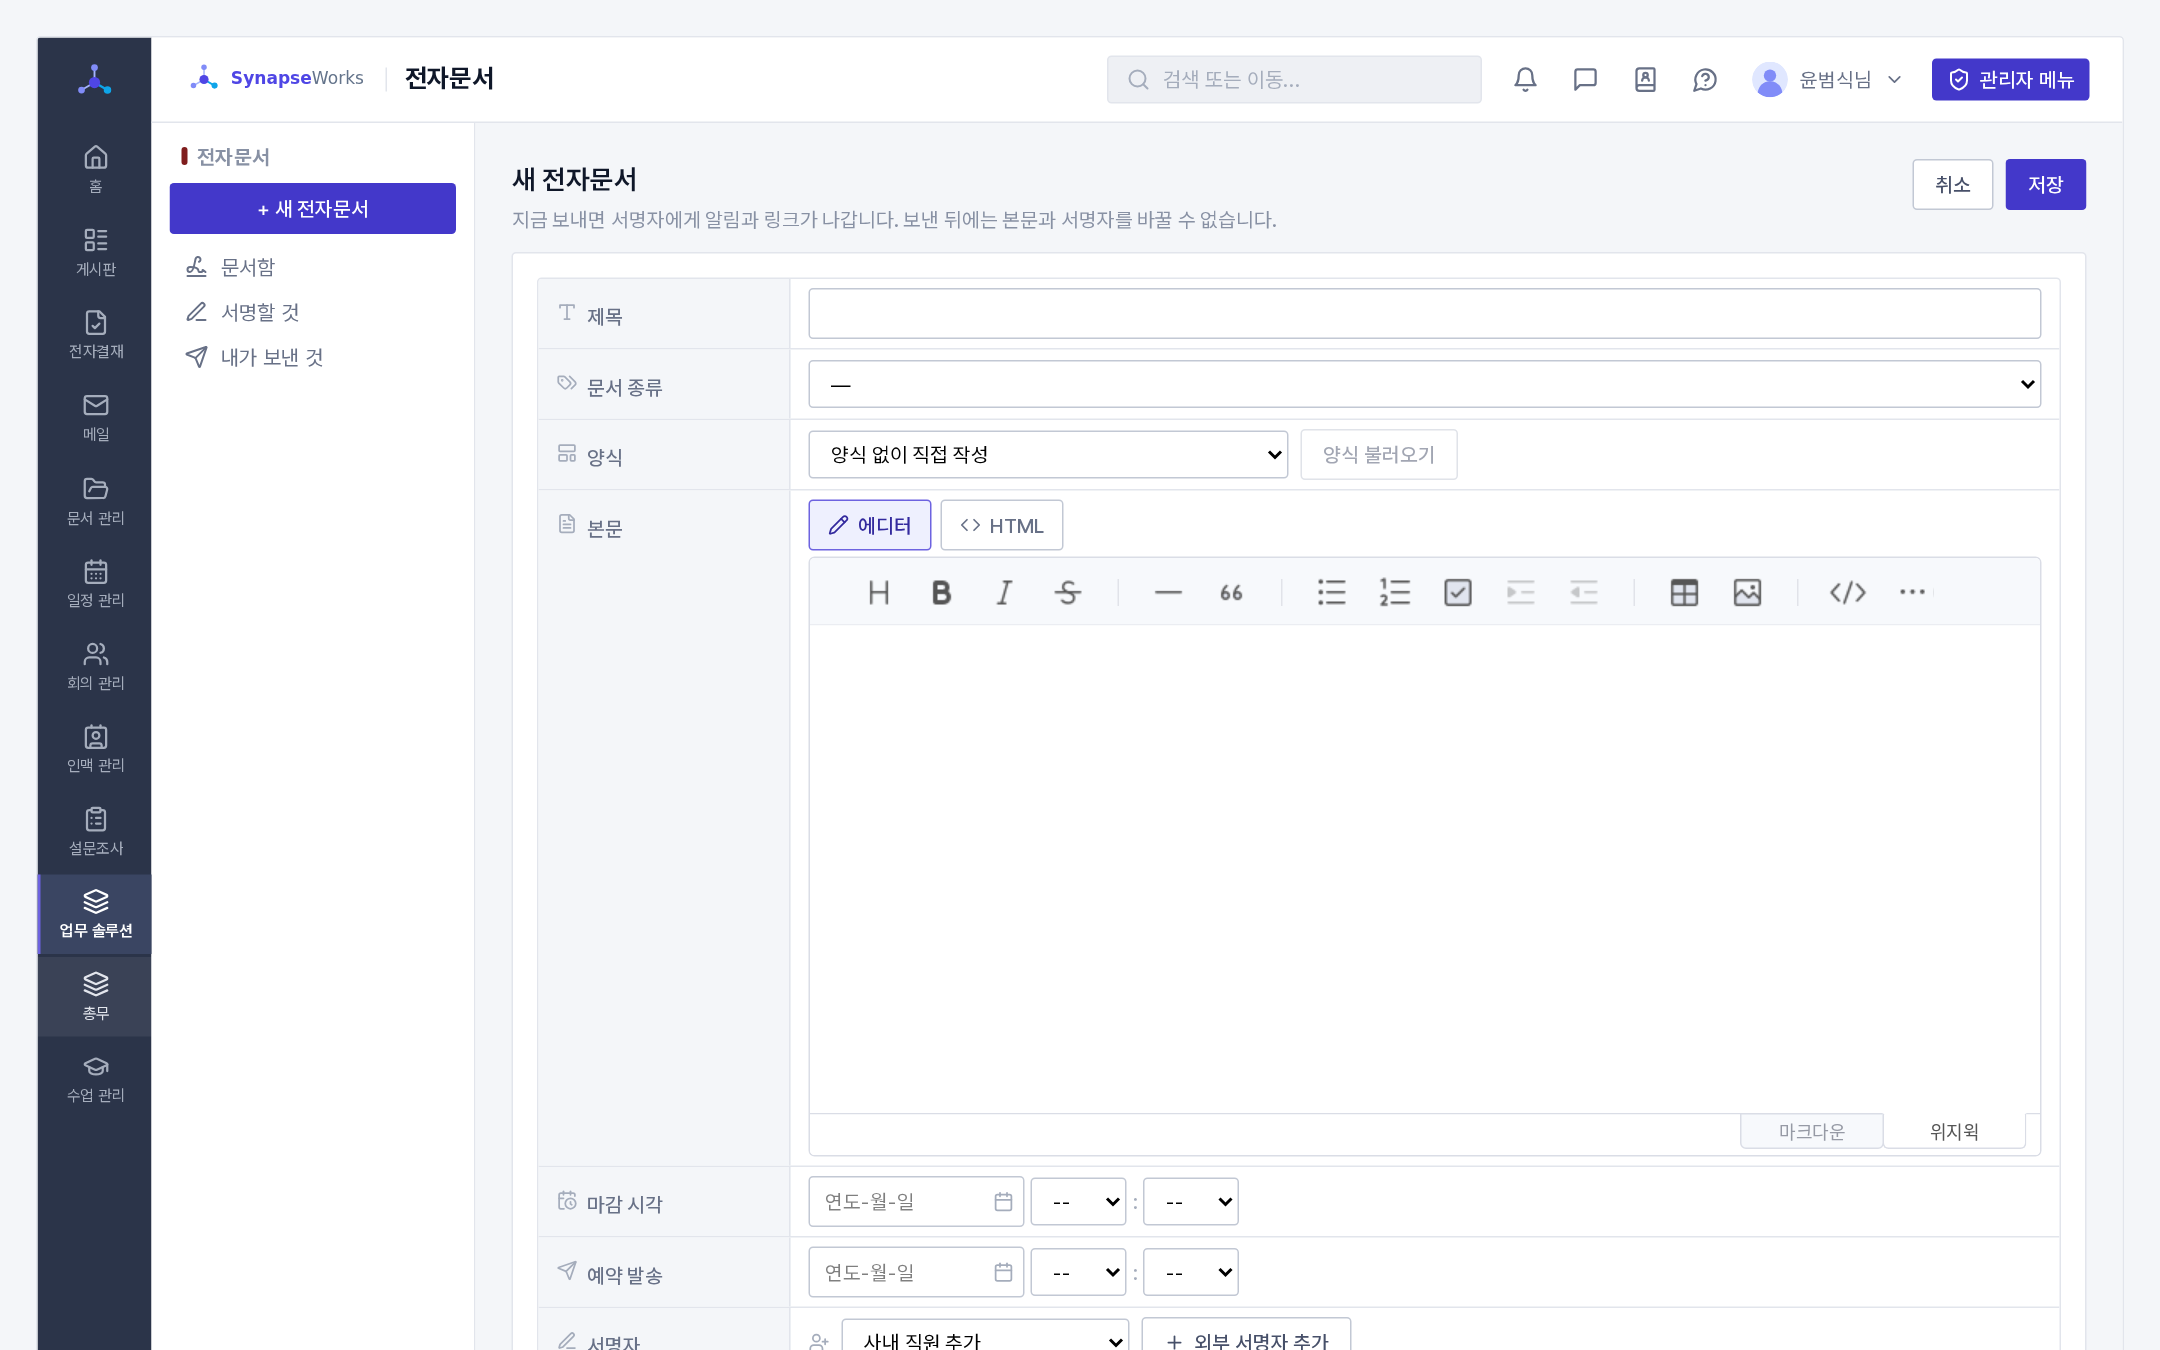Go to 홈 in the sidebar
Viewport: 2160px width, 1350px height.
[x=95, y=169]
